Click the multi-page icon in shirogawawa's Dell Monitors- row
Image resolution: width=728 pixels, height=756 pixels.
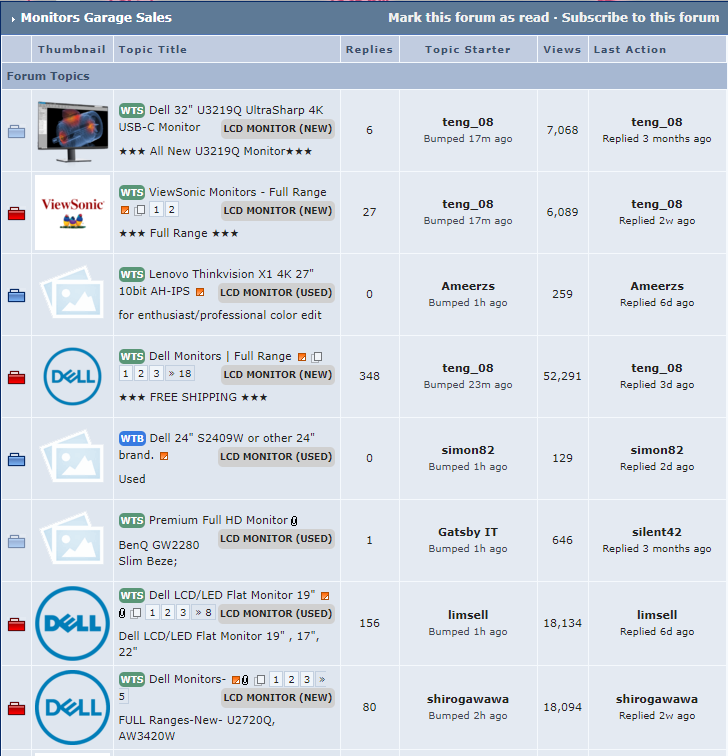click(x=260, y=680)
